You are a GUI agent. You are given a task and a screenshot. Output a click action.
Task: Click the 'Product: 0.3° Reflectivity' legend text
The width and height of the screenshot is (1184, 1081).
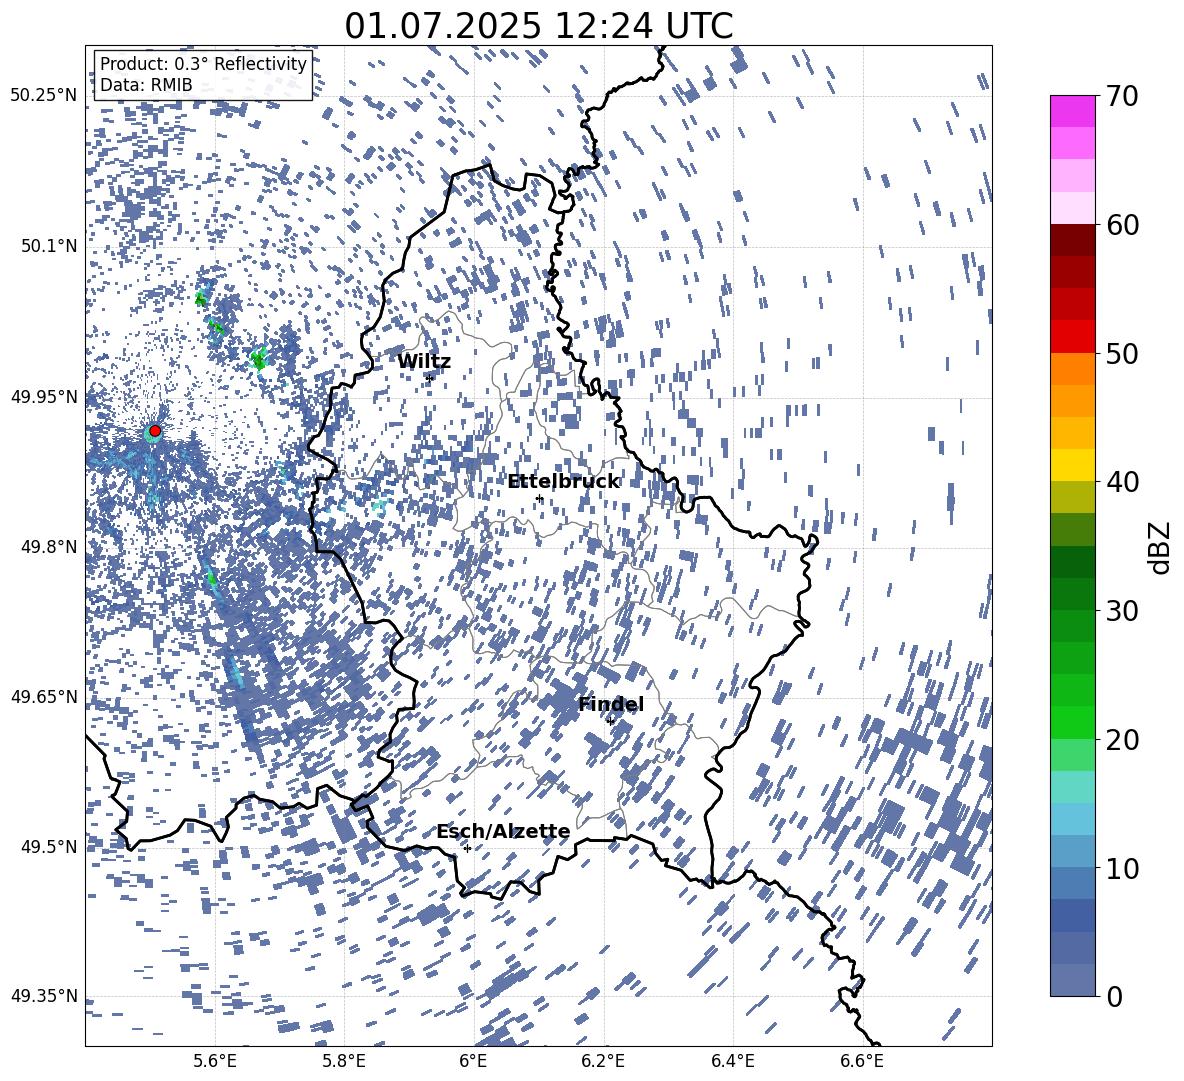(x=203, y=64)
